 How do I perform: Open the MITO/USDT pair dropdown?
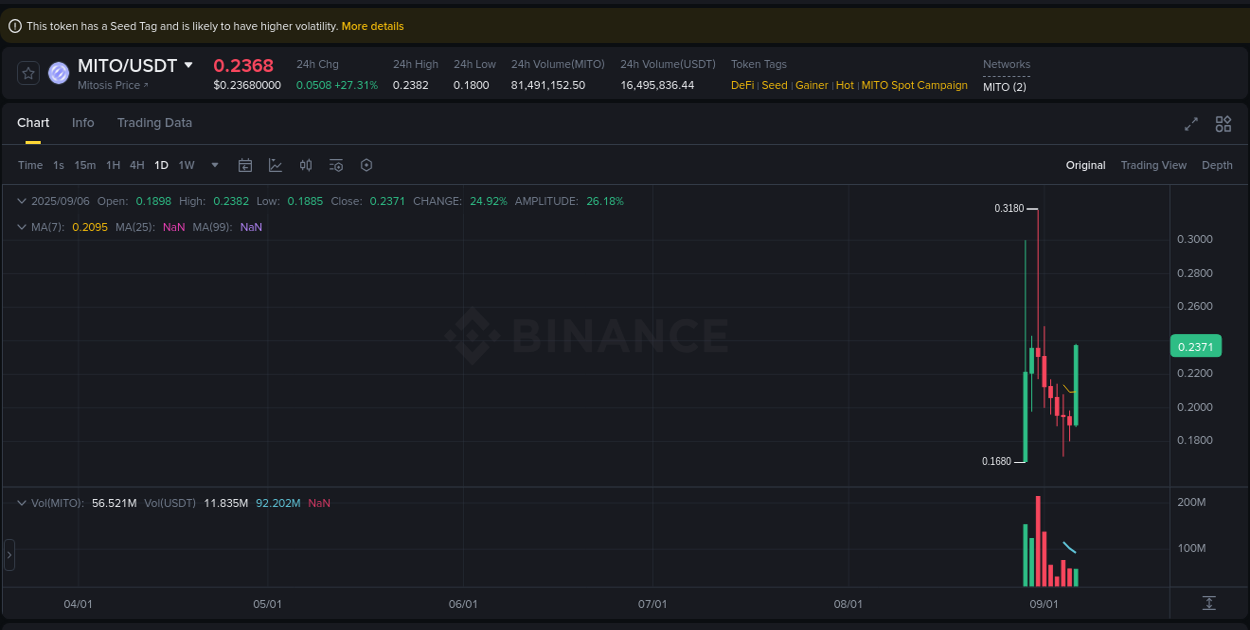pyautogui.click(x=190, y=64)
